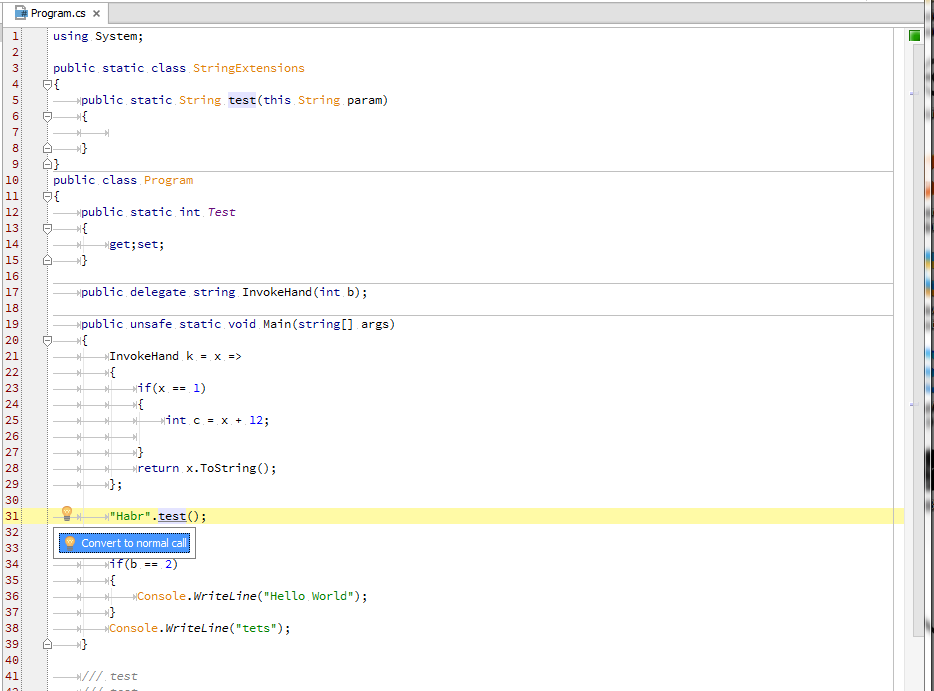The height and width of the screenshot is (691, 934).
Task: Collapse the Program class fold marker
Action: pos(47,195)
